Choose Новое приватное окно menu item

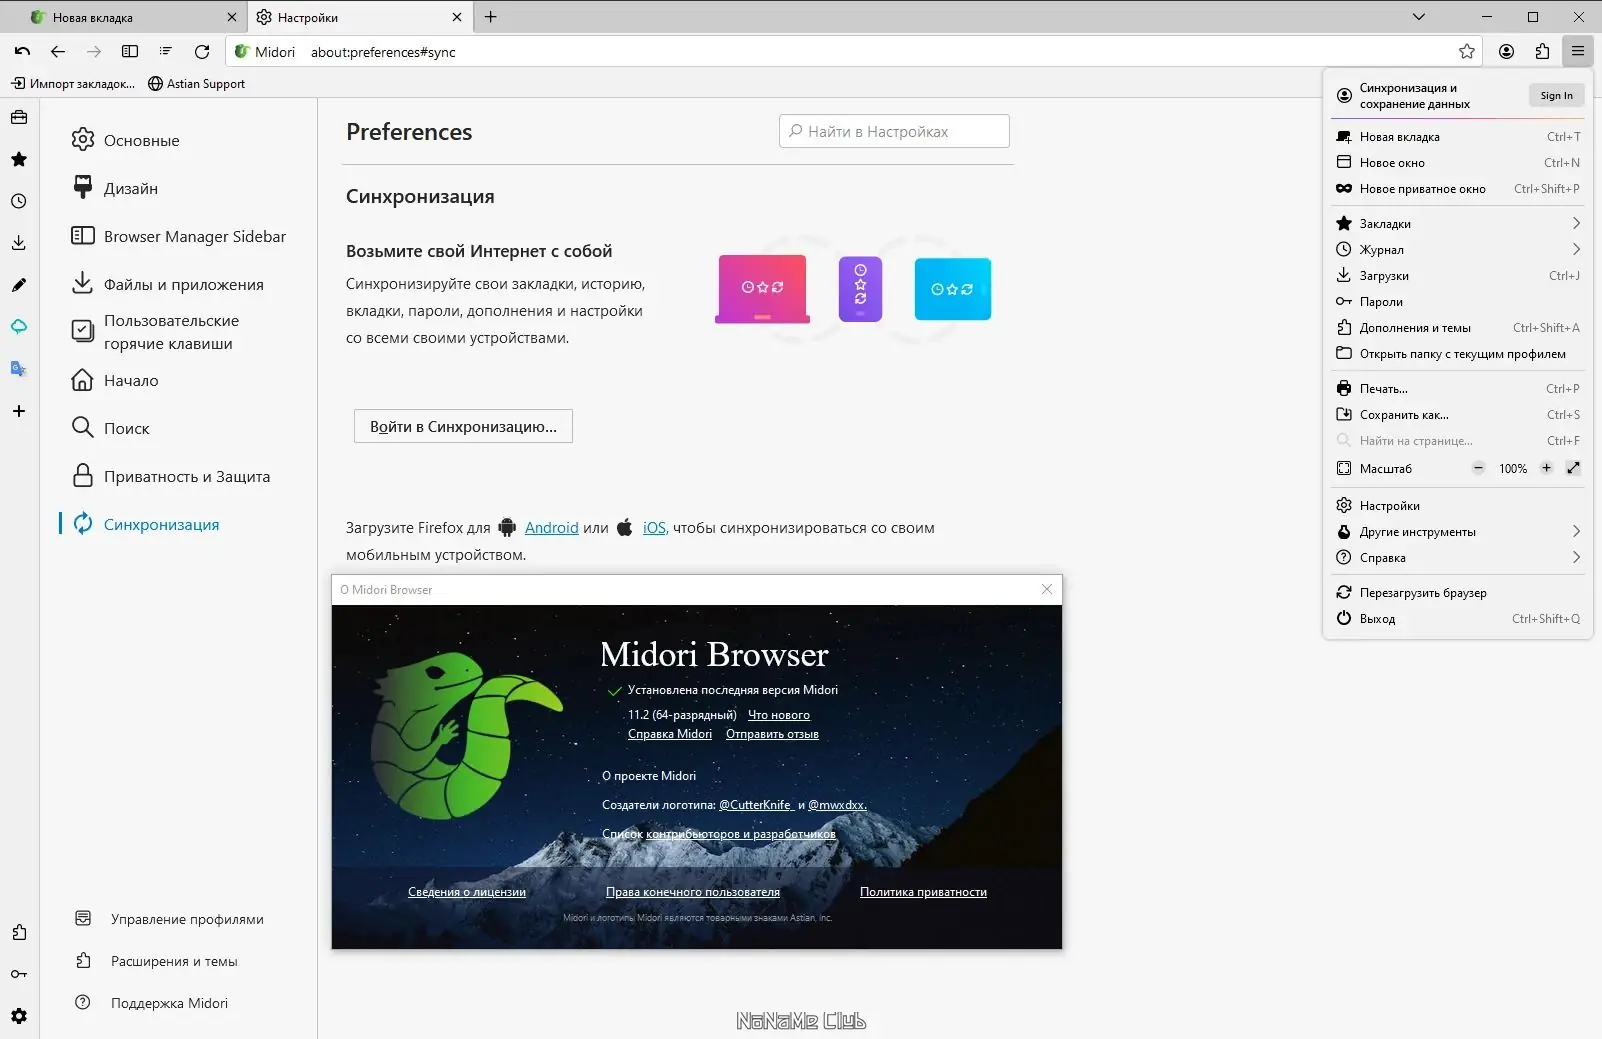pyautogui.click(x=1458, y=189)
